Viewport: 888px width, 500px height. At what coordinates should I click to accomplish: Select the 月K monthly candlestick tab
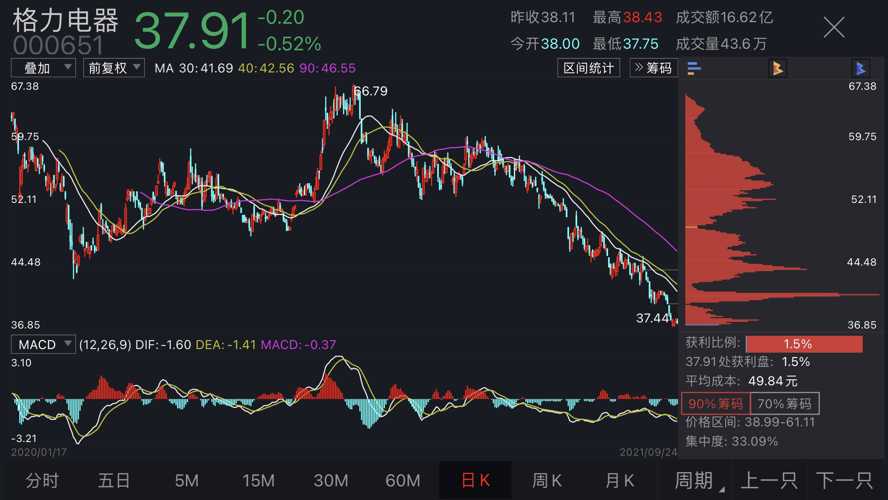pyautogui.click(x=620, y=481)
